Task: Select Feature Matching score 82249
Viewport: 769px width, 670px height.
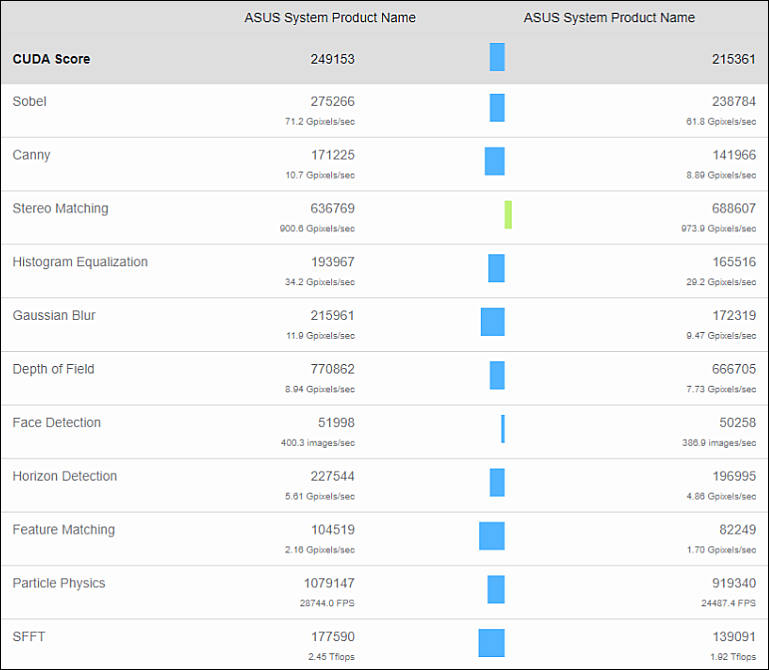Action: coord(738,529)
